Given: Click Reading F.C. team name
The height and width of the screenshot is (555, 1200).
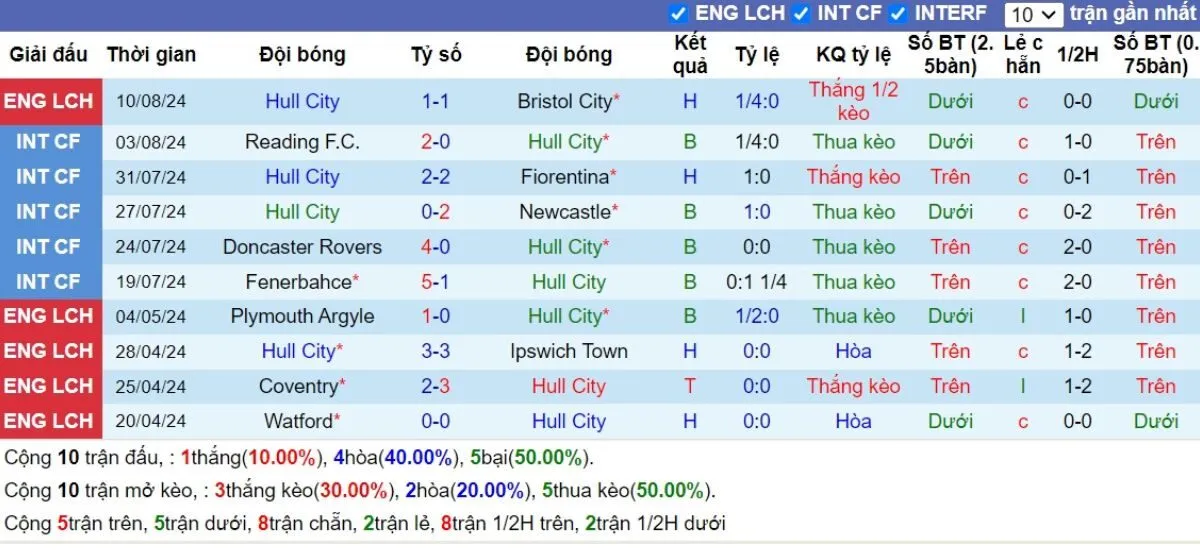Looking at the screenshot, I should (x=302, y=142).
